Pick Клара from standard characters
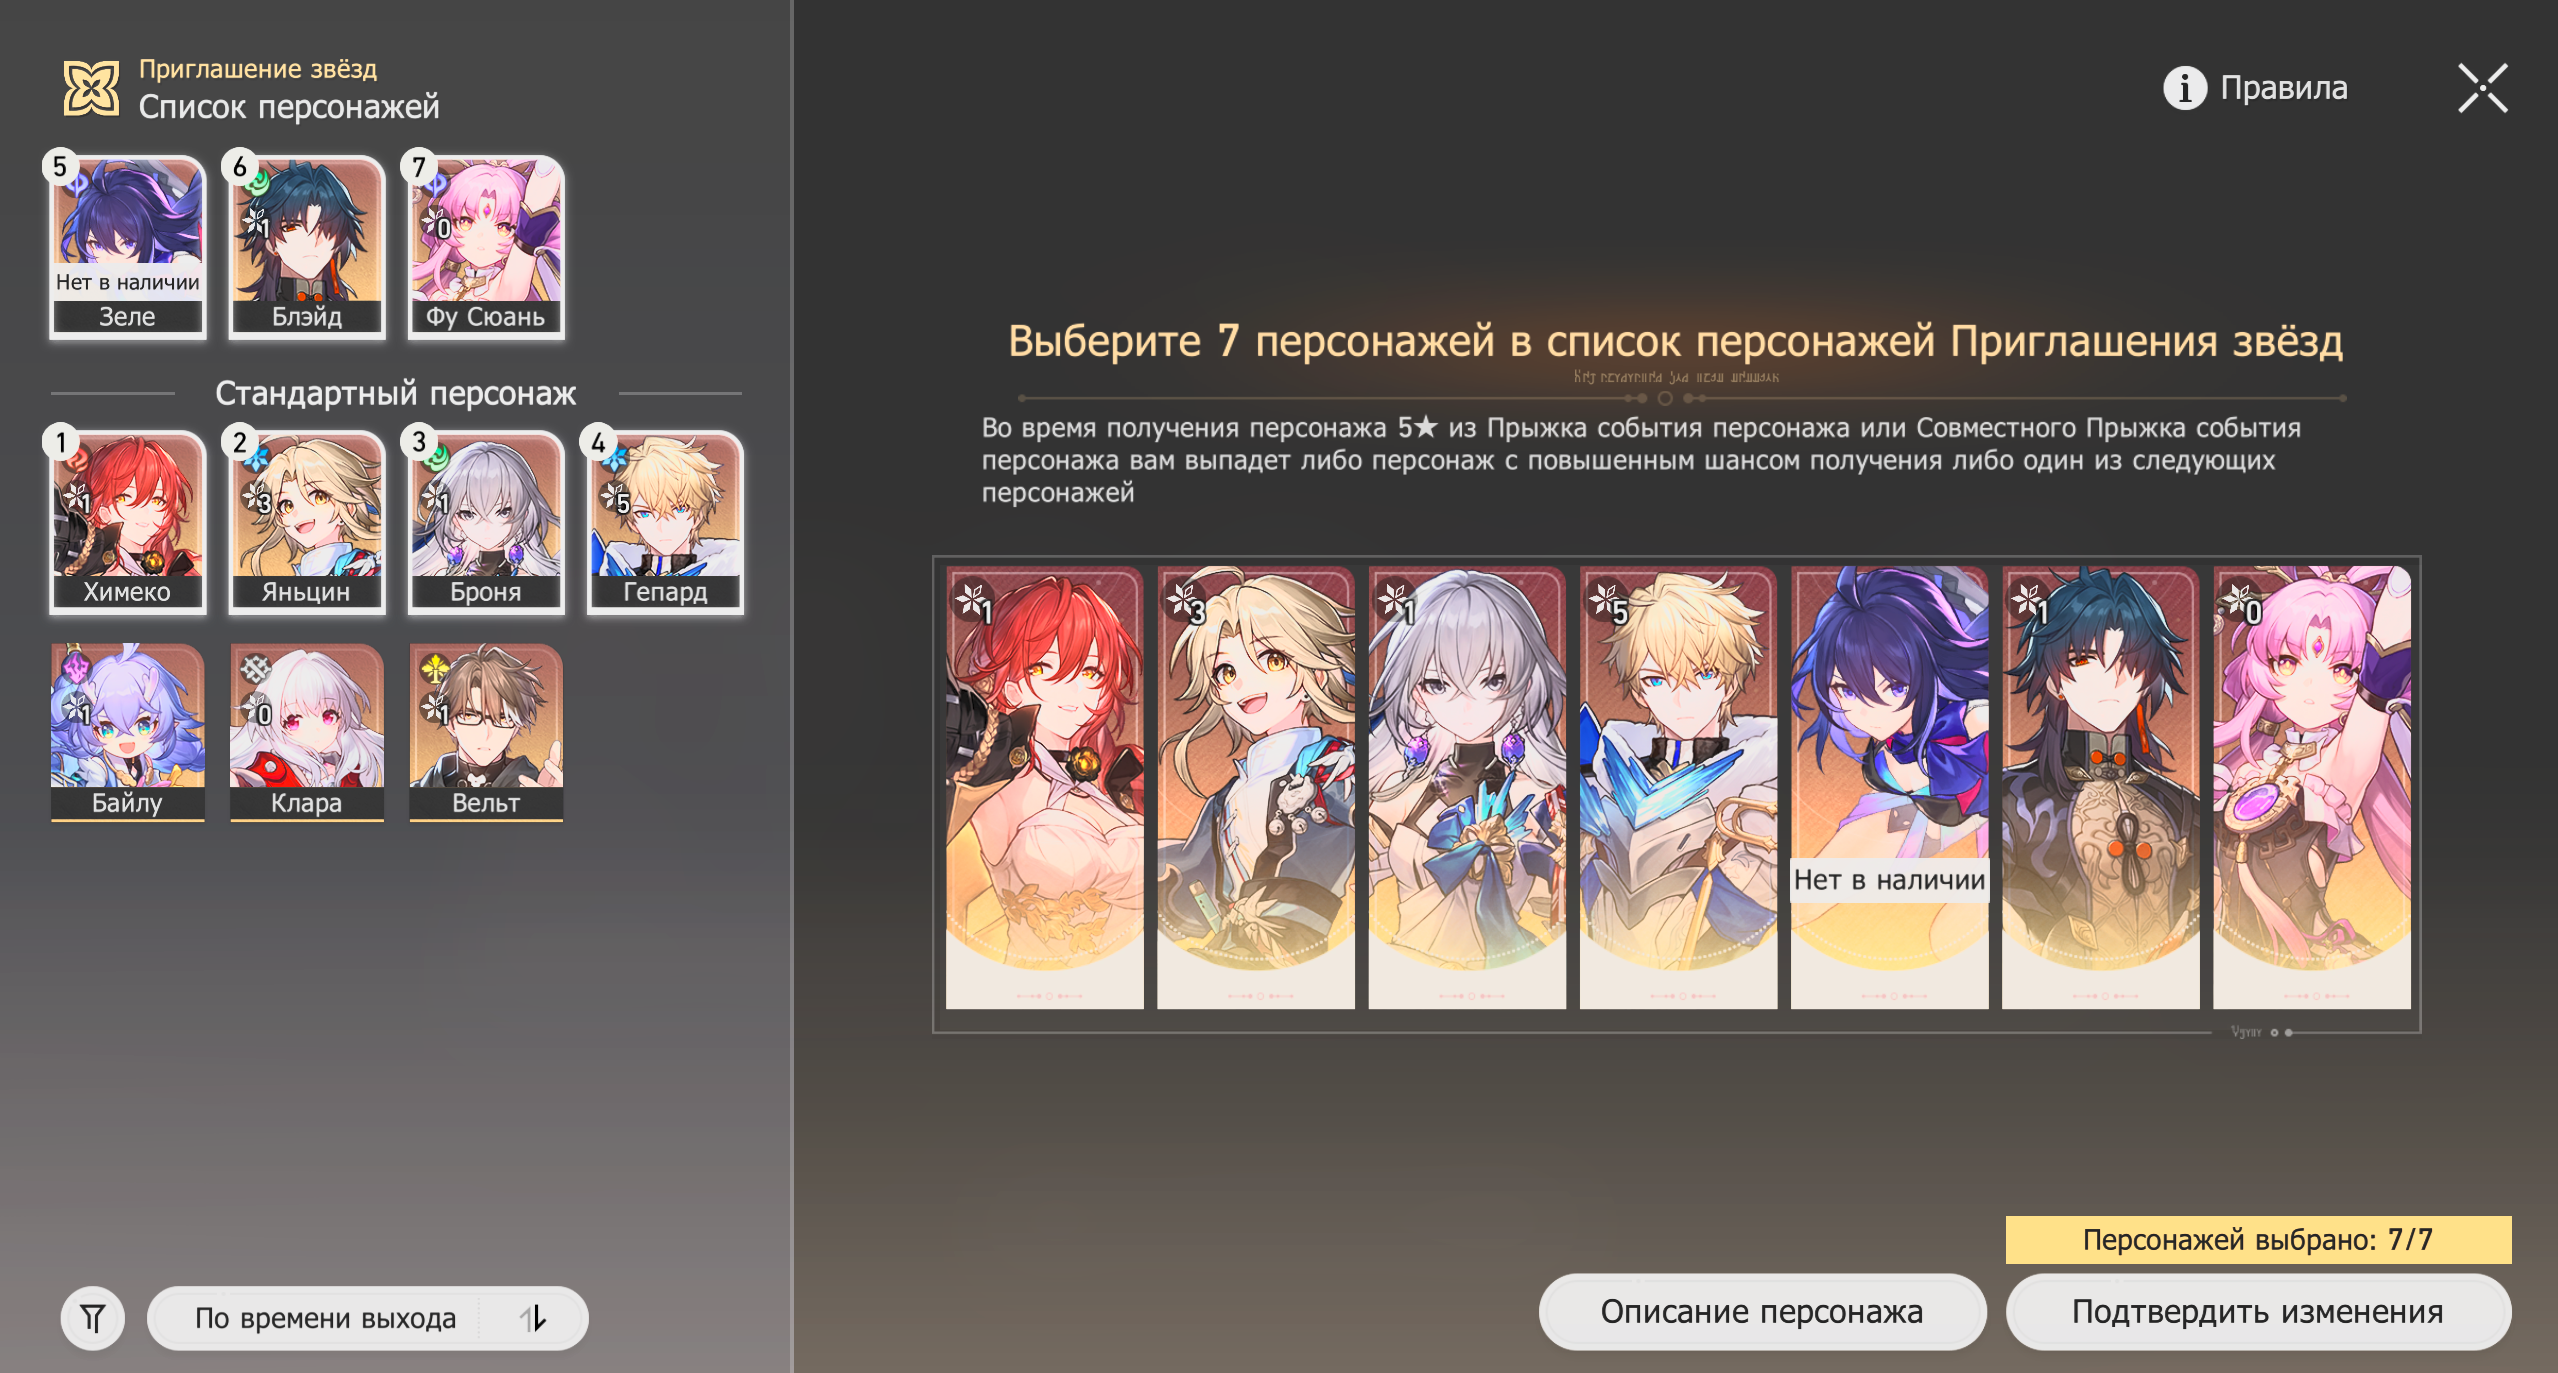This screenshot has width=2558, height=1373. coord(307,732)
